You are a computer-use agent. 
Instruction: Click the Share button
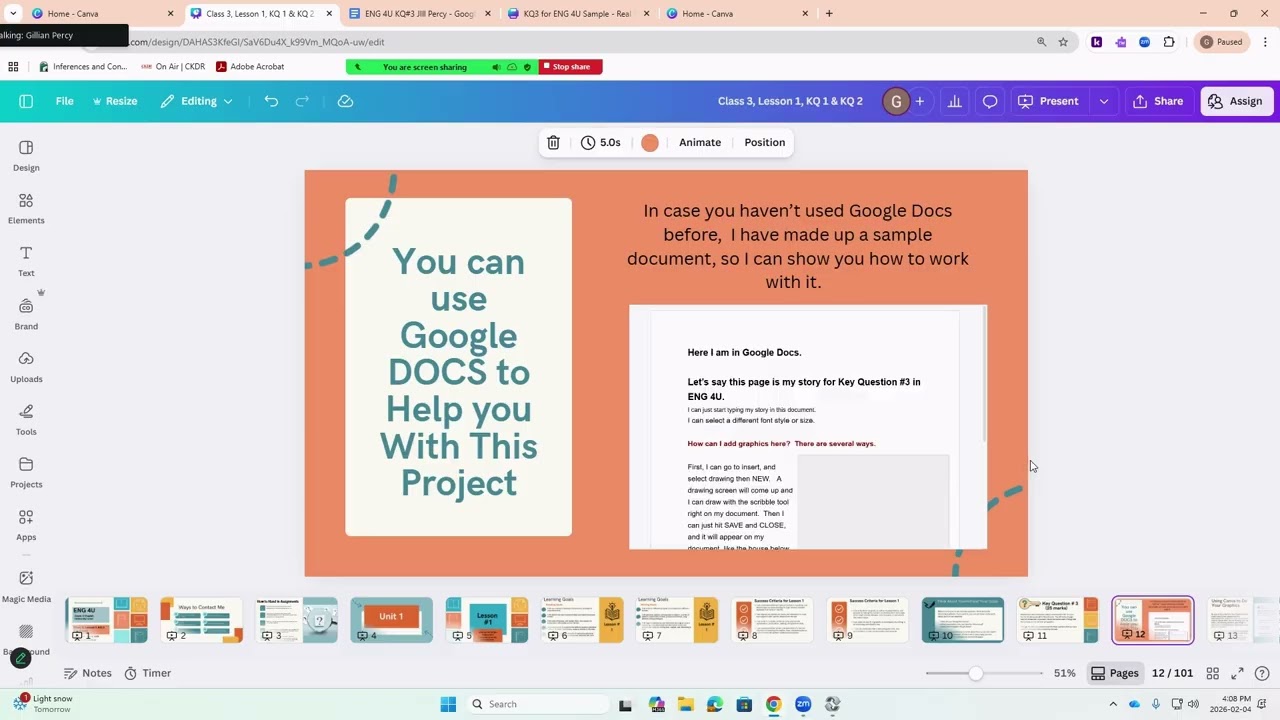[x=1158, y=101]
